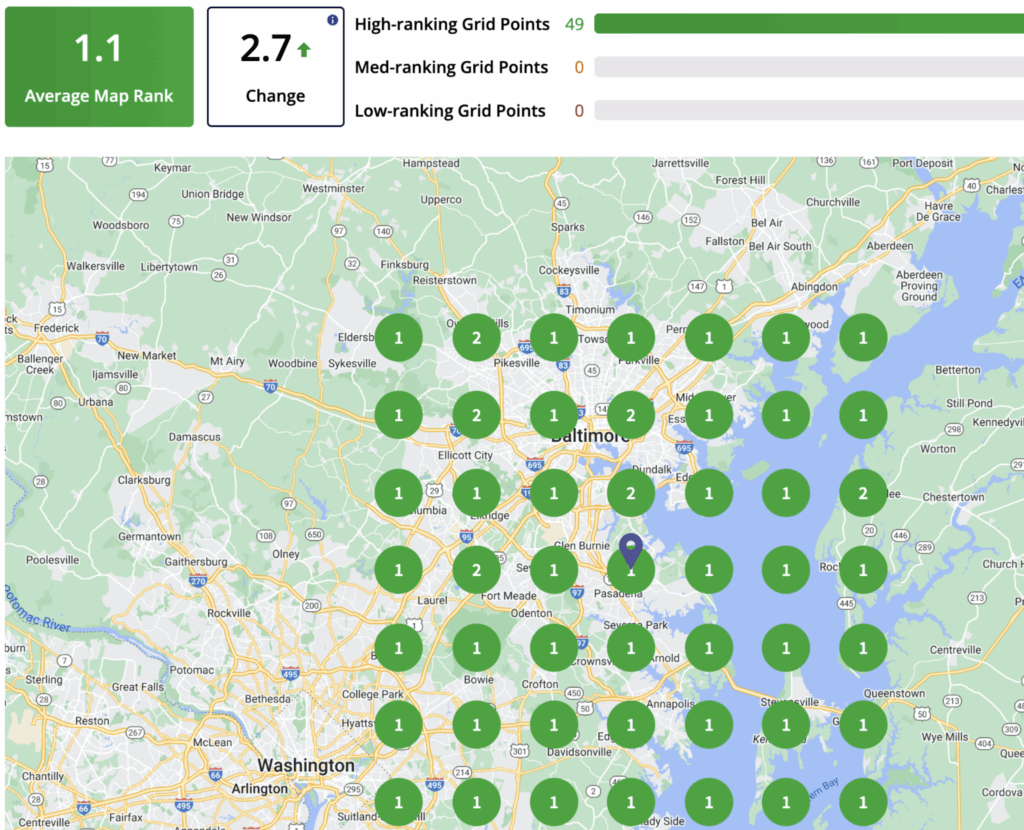
Task: Select the High-ranking Grid Points label
Action: tap(452, 24)
